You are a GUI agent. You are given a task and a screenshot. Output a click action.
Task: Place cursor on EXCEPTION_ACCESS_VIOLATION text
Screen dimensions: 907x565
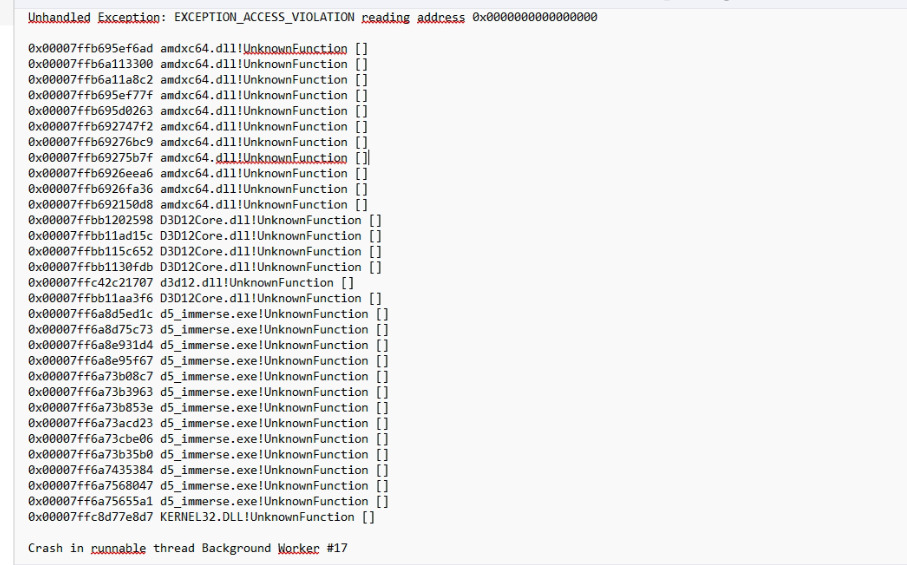tap(264, 17)
